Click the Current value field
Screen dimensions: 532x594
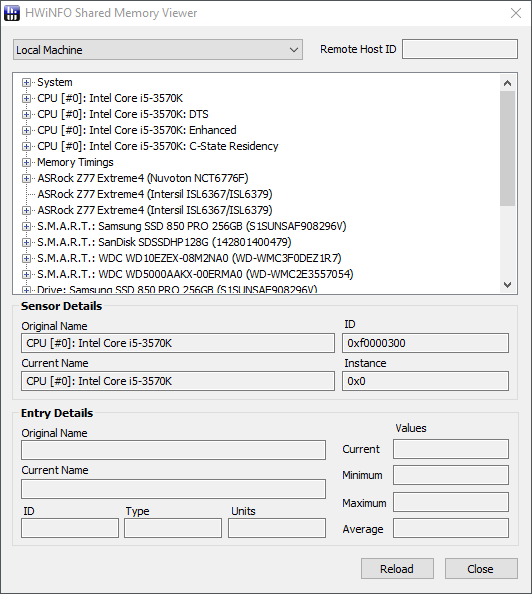tap(451, 449)
